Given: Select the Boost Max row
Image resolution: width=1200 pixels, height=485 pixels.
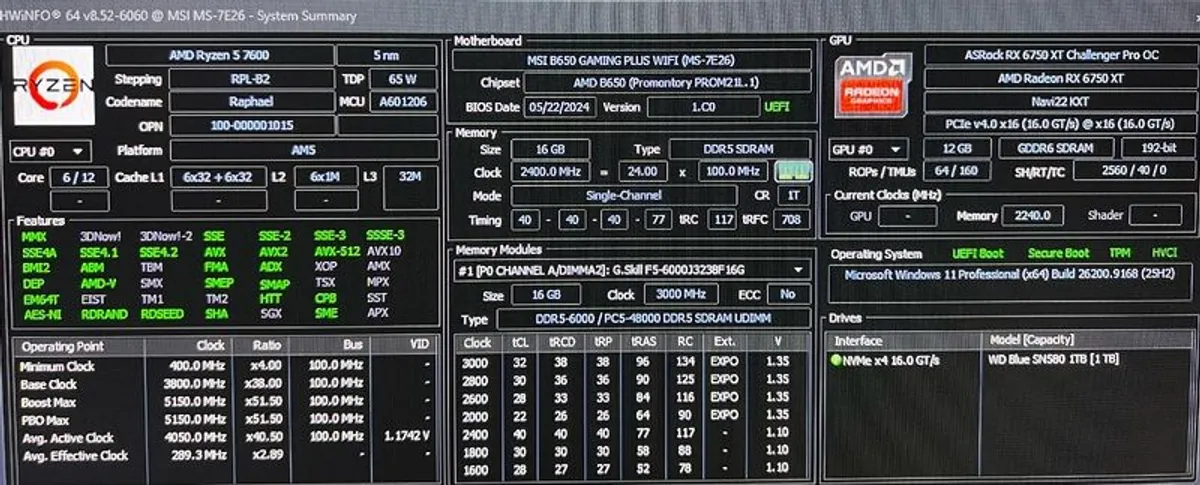Looking at the screenshot, I should 226,402.
